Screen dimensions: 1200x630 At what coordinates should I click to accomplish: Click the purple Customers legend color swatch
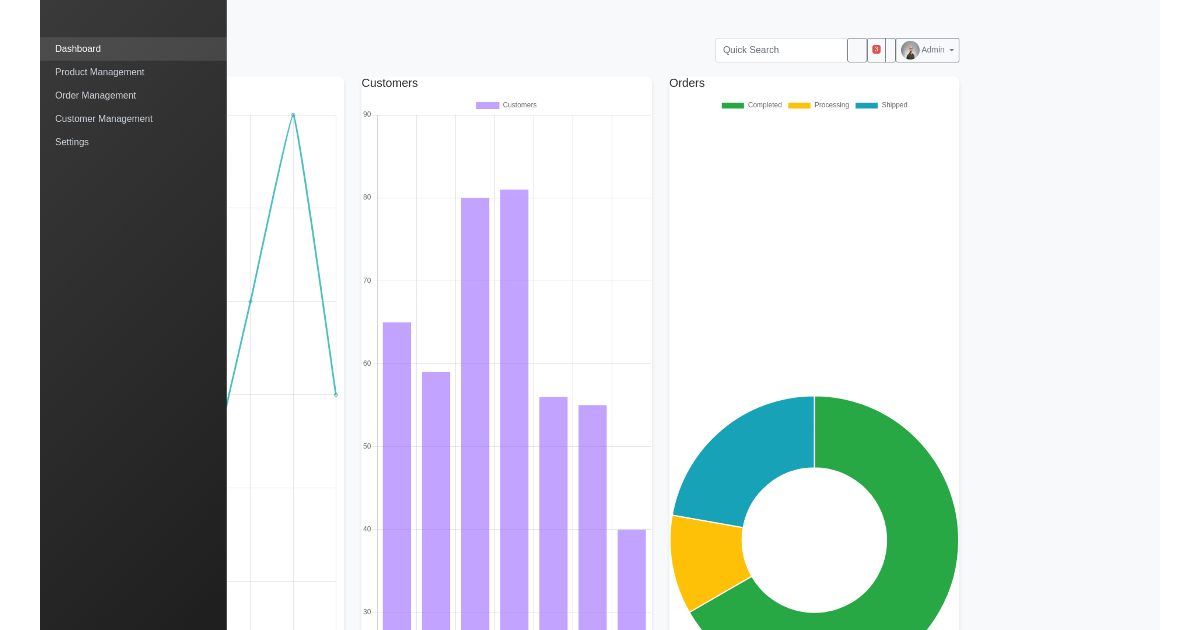click(x=486, y=104)
